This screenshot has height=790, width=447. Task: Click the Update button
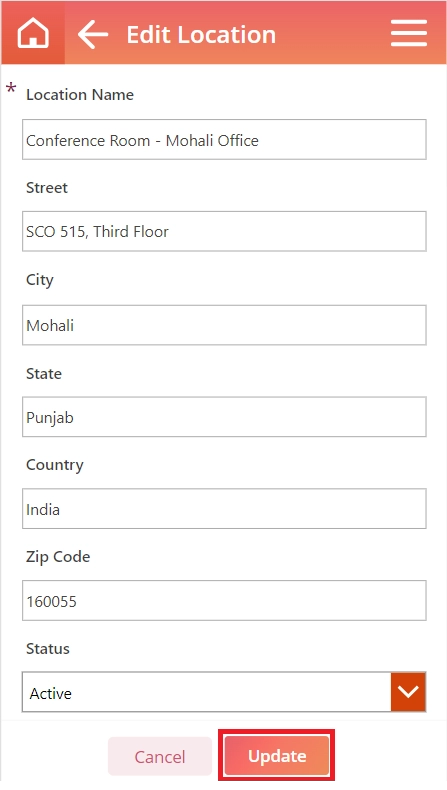[277, 755]
